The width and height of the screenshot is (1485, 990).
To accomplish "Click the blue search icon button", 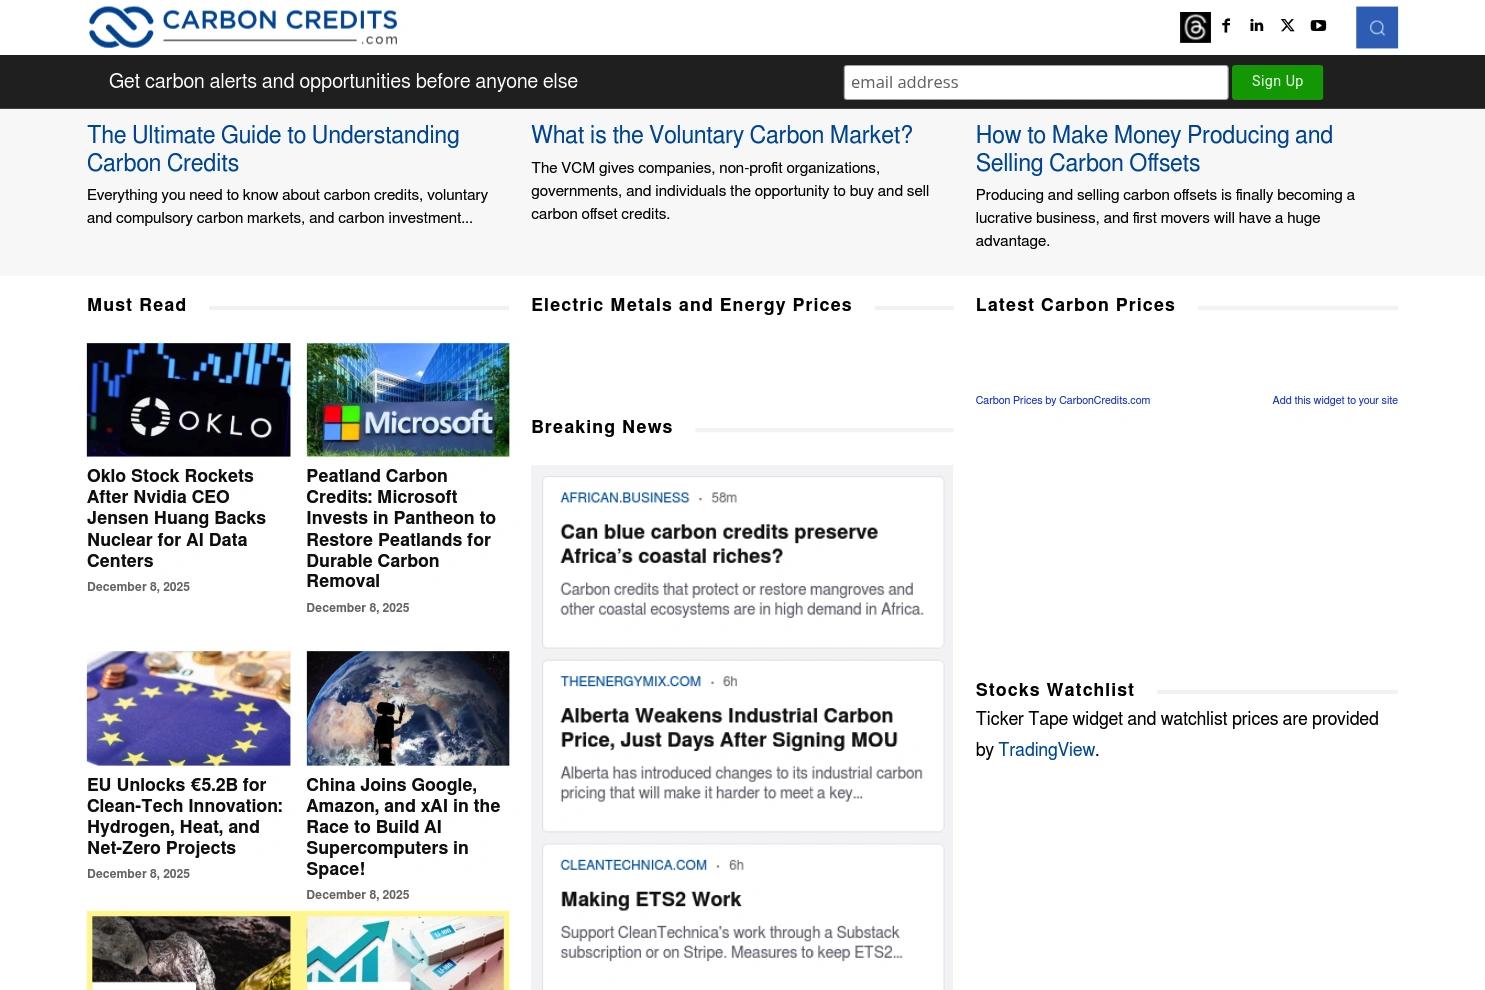I will [1377, 27].
